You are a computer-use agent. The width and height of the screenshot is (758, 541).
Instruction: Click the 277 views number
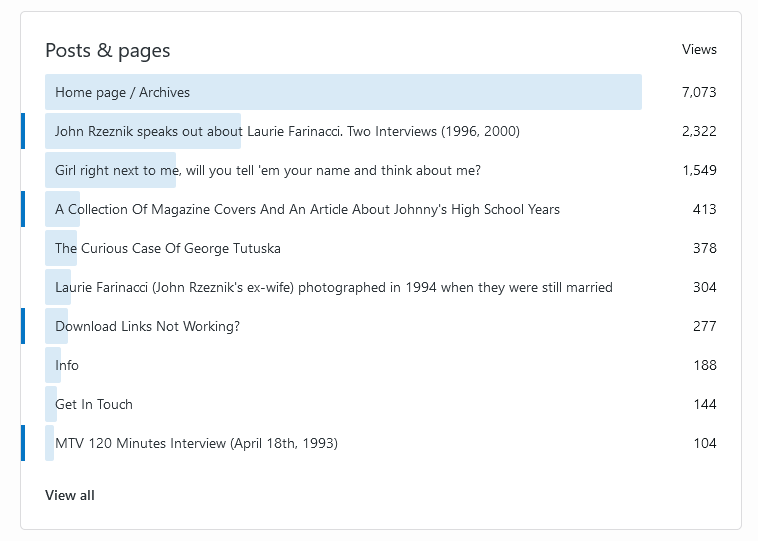coord(704,326)
